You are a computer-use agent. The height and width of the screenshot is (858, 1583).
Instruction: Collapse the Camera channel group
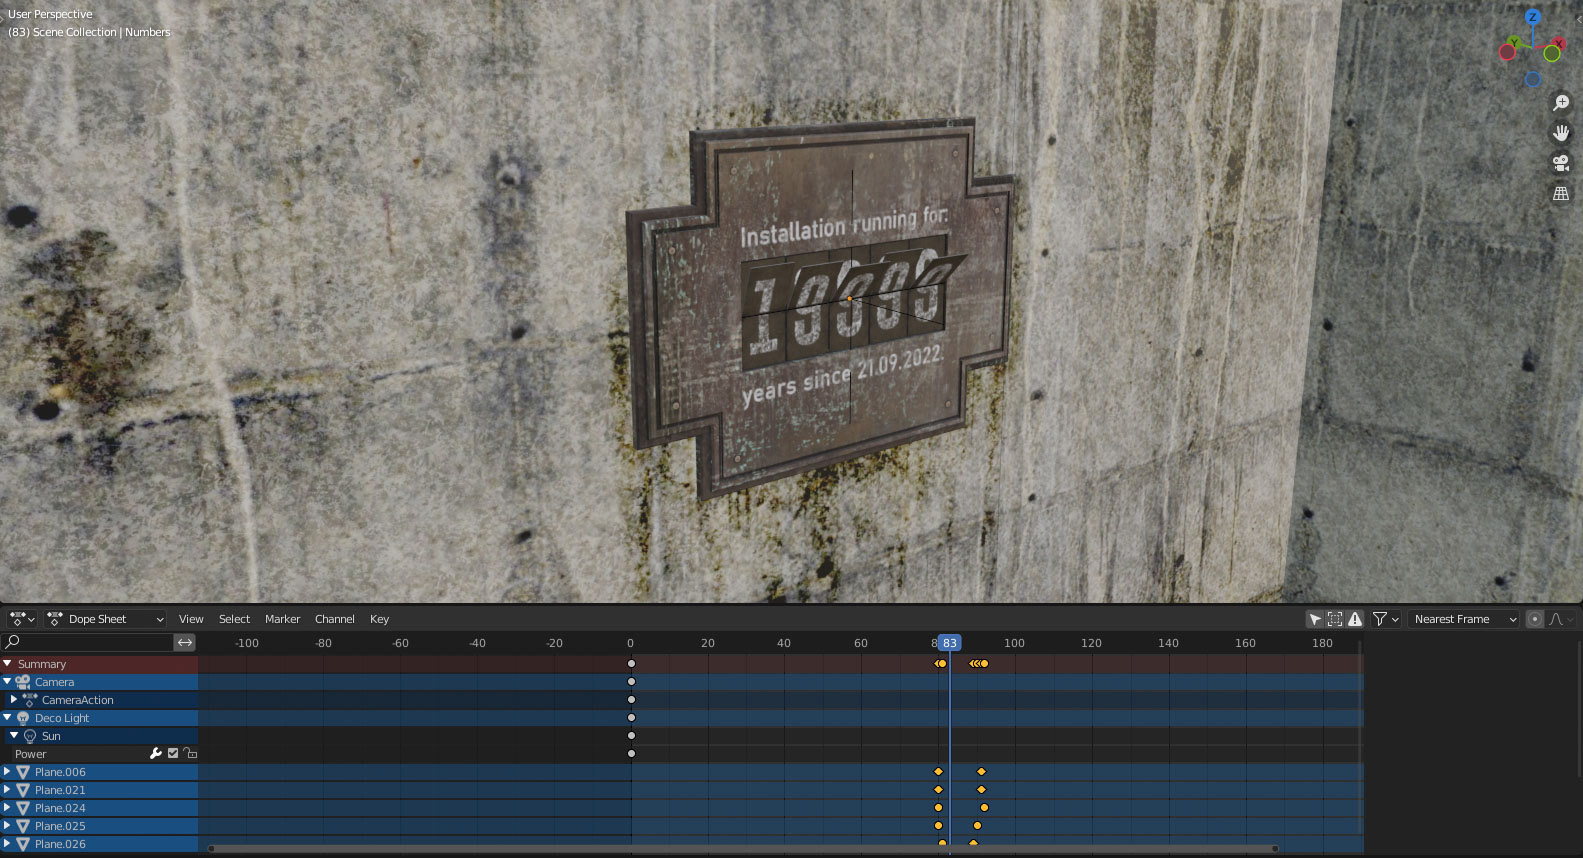8,682
